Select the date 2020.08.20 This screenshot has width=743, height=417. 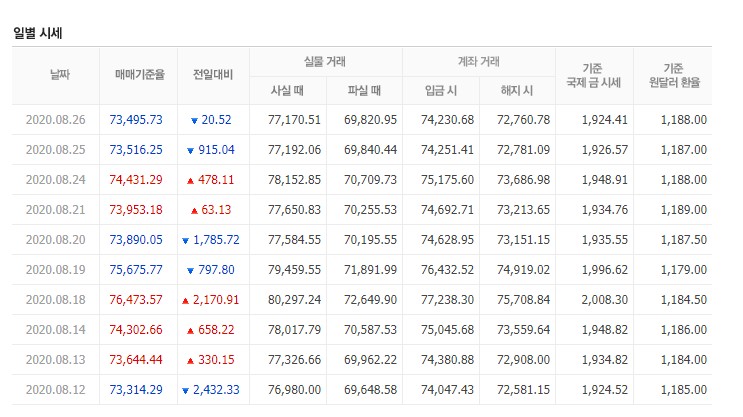(x=55, y=240)
